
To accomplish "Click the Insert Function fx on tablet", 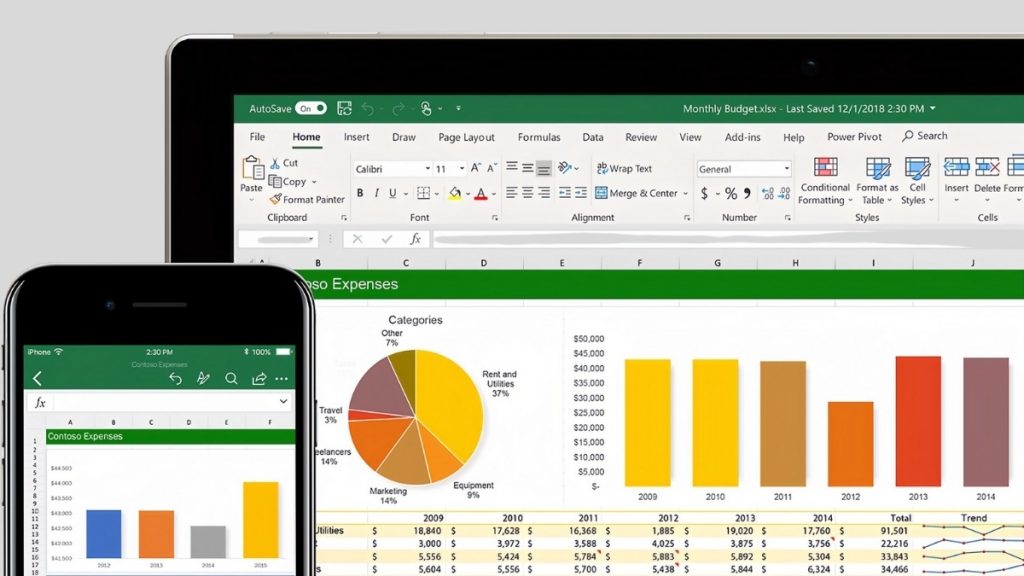I will click(x=415, y=239).
